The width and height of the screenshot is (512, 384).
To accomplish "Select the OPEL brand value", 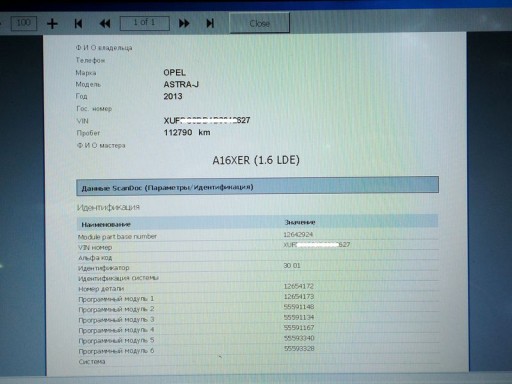I will (174, 72).
